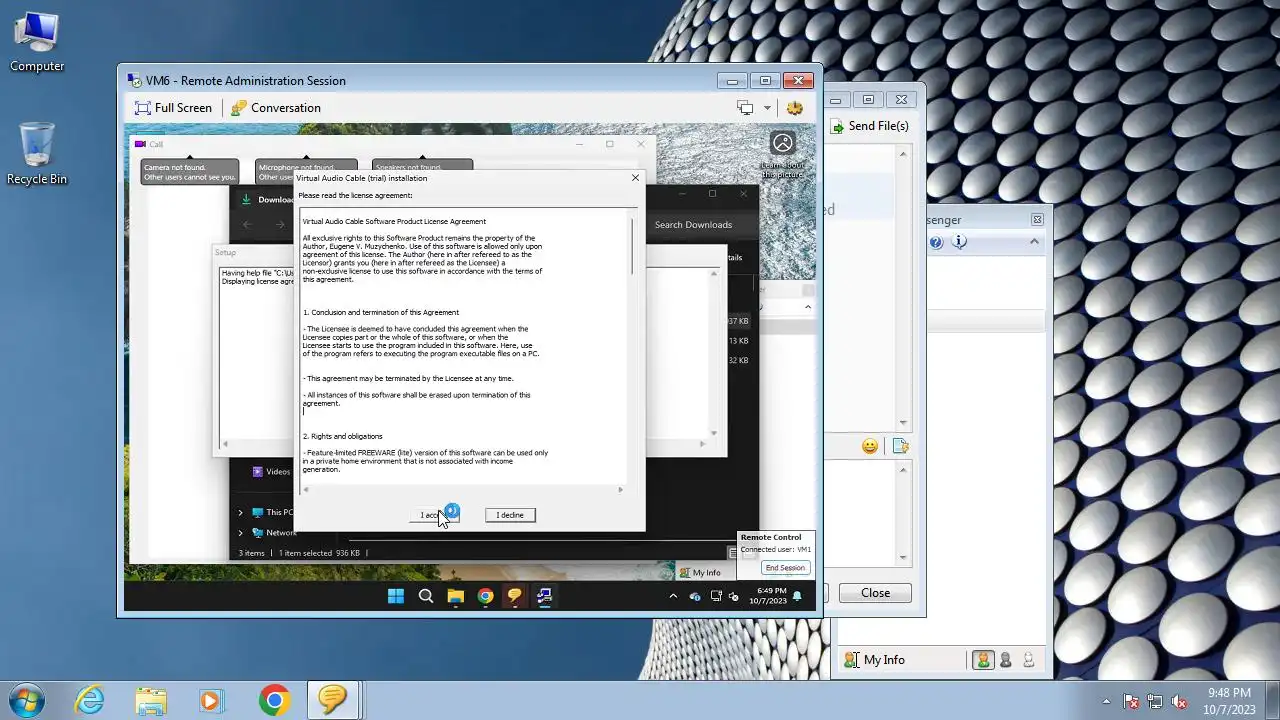Expand Network in remote Explorer tree
The width and height of the screenshot is (1280, 720).
click(x=240, y=533)
